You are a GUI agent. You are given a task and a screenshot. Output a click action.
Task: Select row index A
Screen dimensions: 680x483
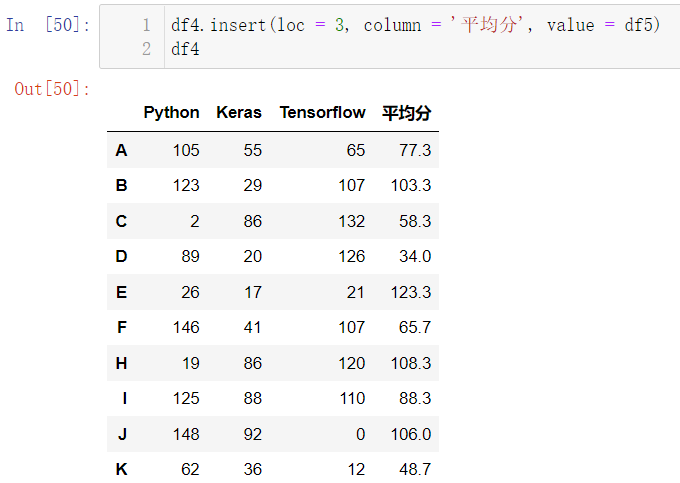click(x=121, y=150)
